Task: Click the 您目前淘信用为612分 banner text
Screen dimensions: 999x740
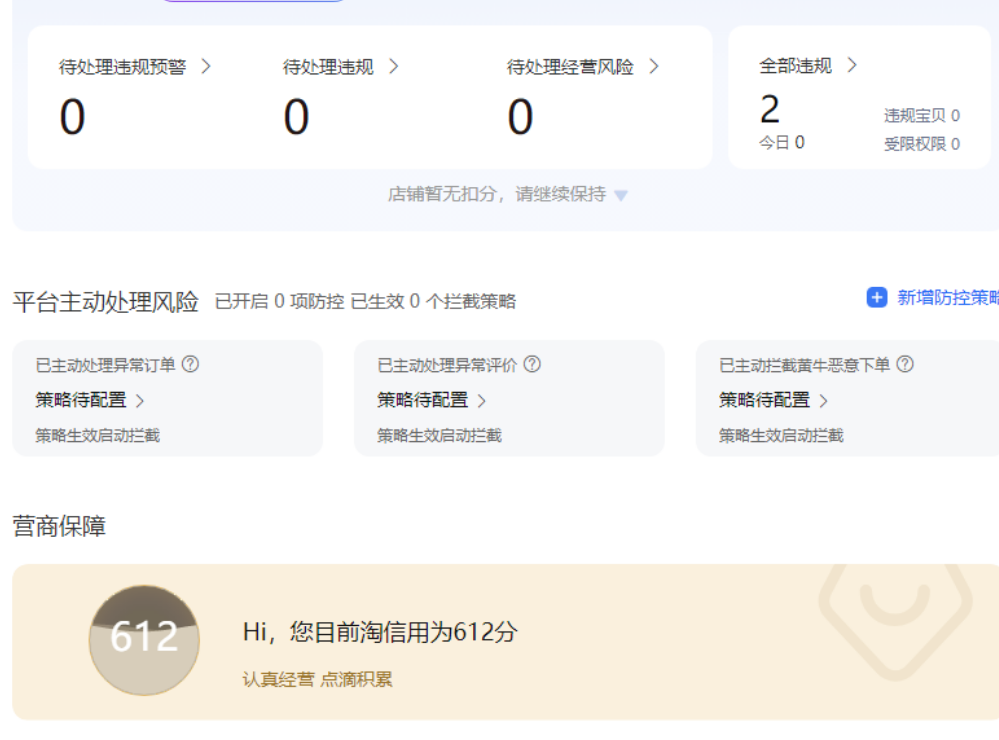Action: click(380, 632)
